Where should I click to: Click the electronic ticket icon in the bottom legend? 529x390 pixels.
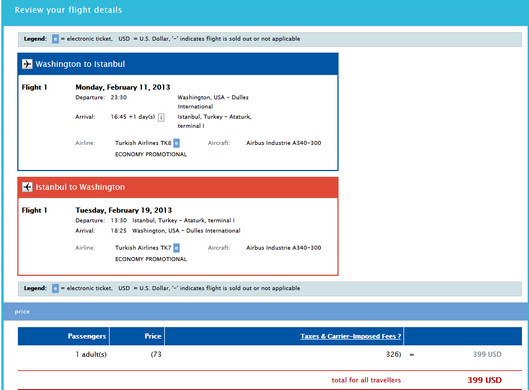[55, 288]
